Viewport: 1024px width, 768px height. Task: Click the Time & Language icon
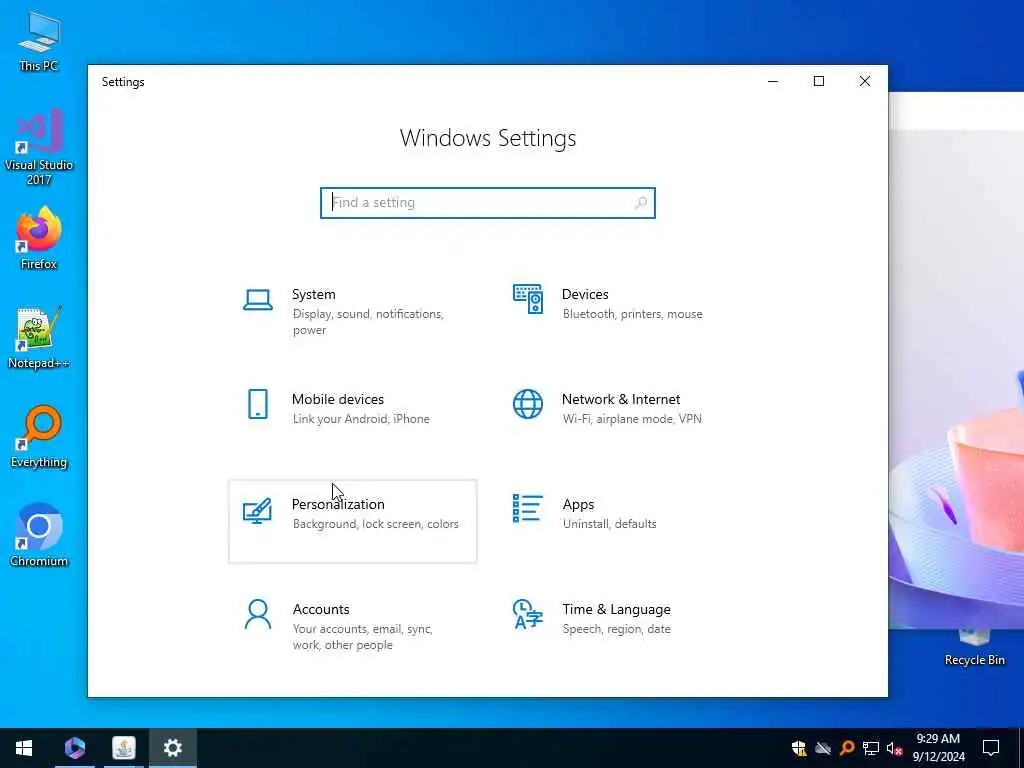[528, 615]
